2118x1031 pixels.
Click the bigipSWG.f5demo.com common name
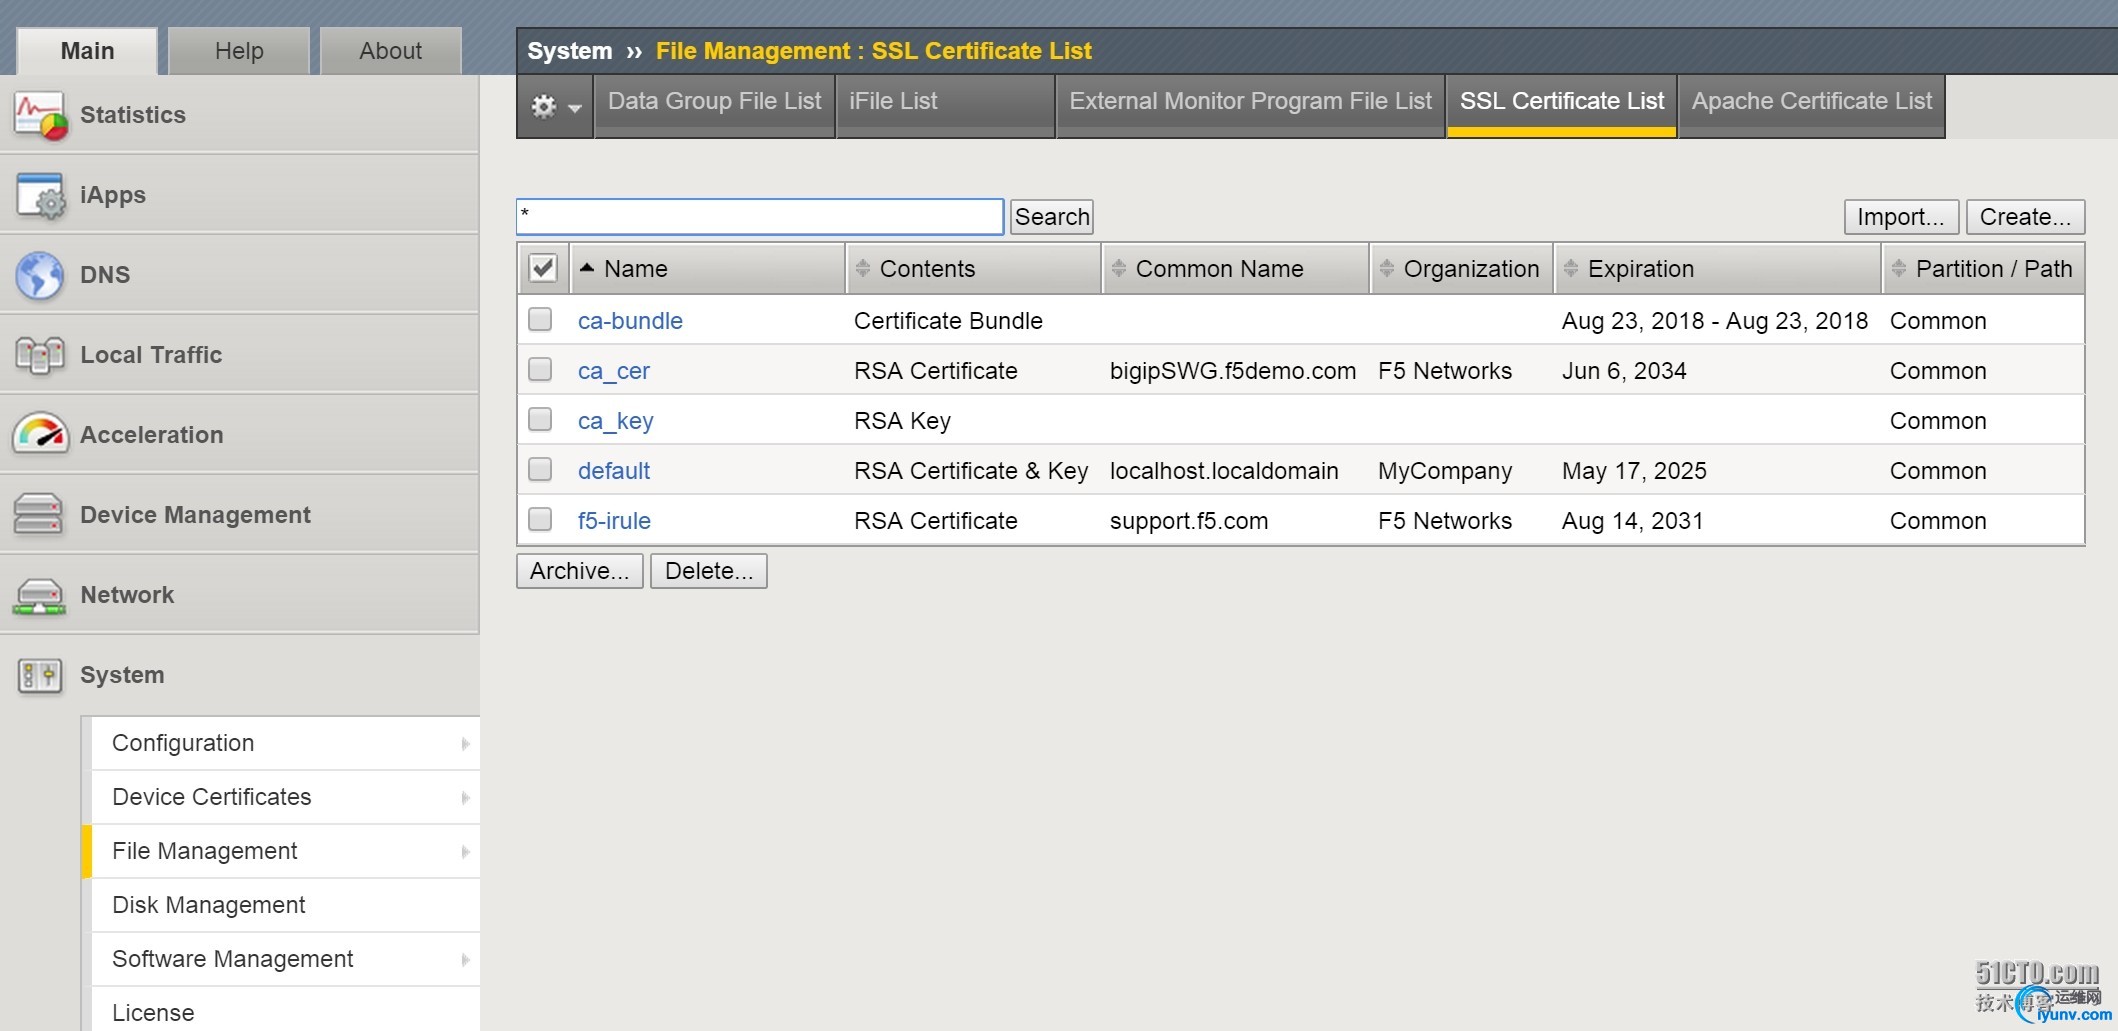point(1233,371)
